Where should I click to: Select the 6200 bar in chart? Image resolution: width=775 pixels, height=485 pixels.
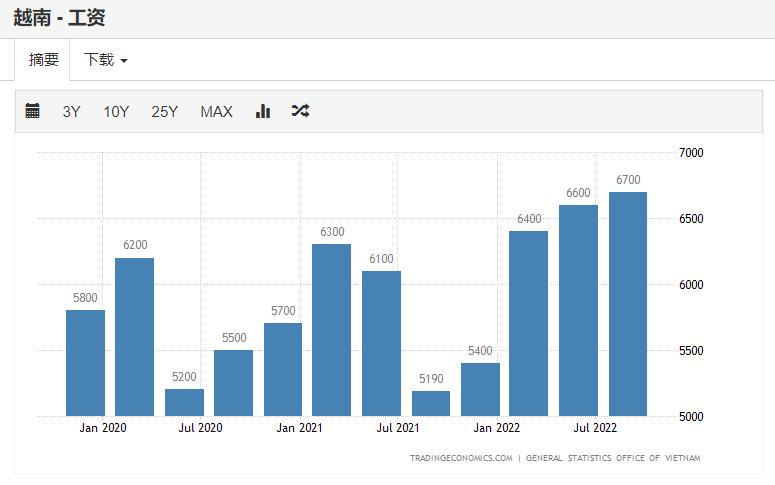[x=134, y=337]
